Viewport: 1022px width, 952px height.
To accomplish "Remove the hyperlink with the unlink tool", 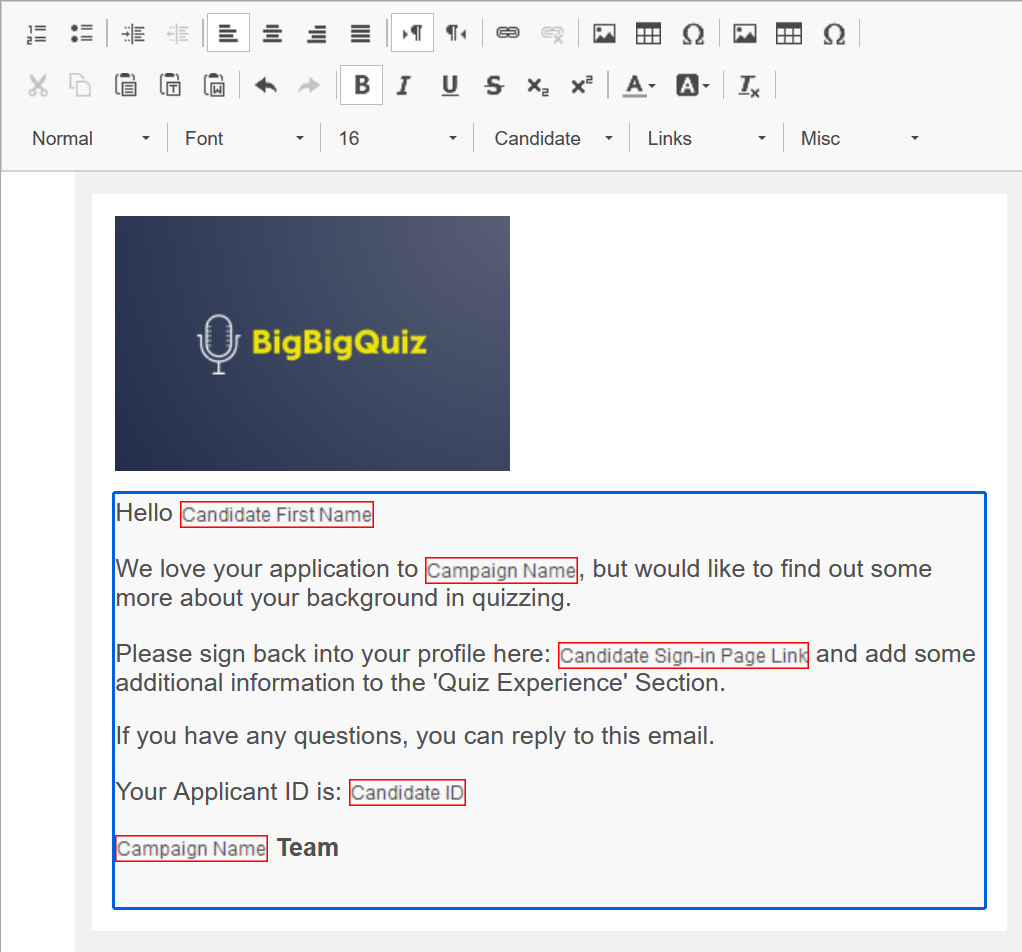I will (552, 33).
